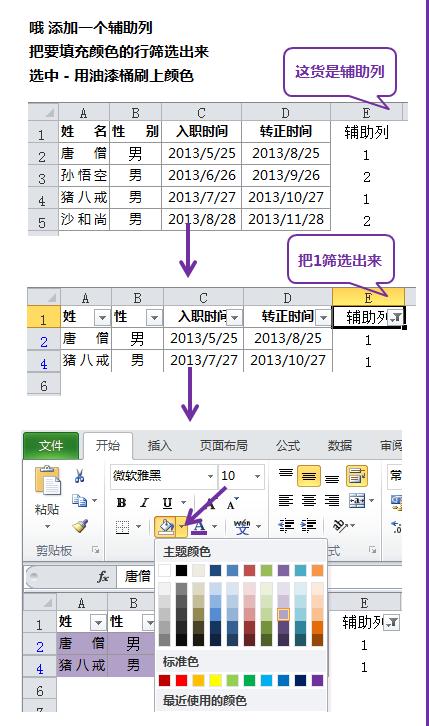Click purple-filled 猪八戒 cell
The width and height of the screenshot is (429, 726).
coord(82,665)
